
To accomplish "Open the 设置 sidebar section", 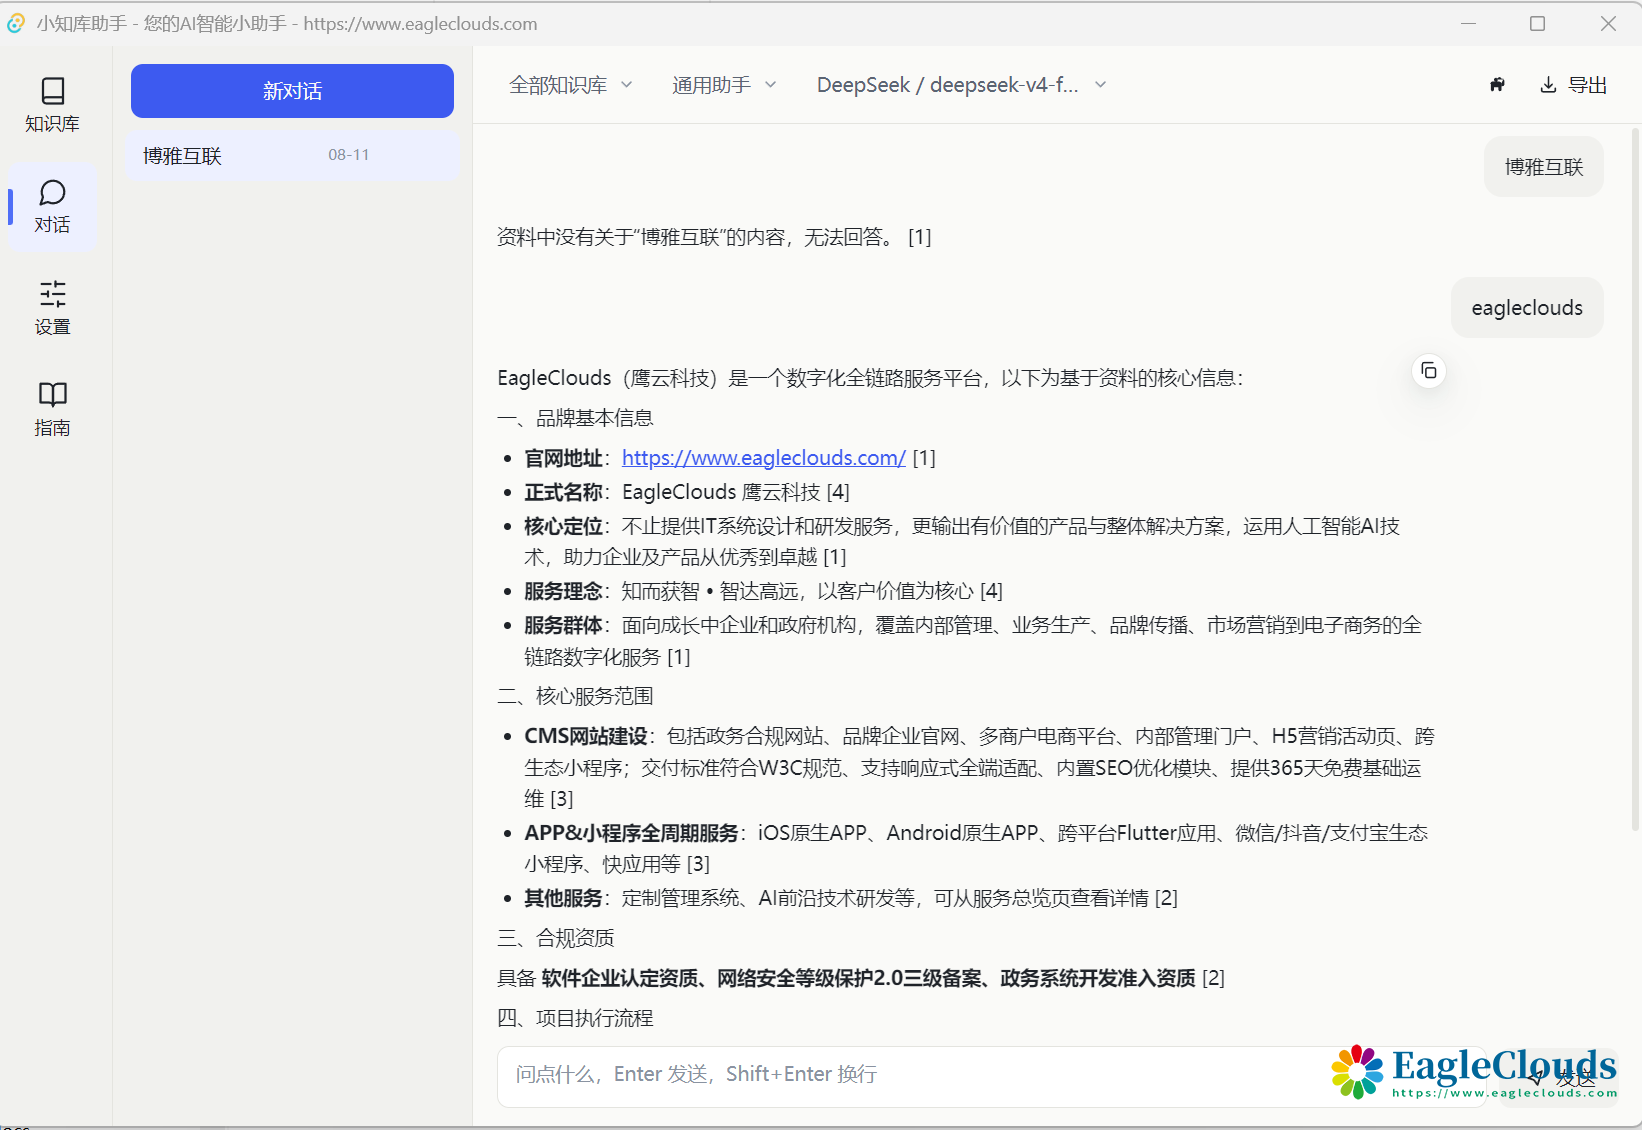I will (52, 308).
